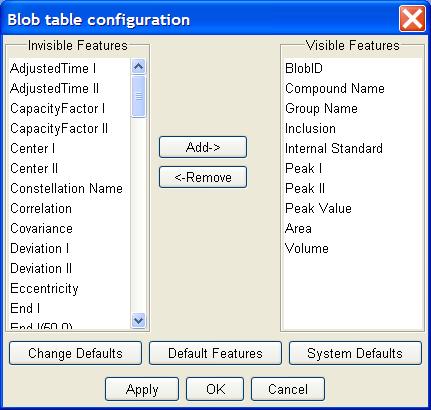Click the Add-> button
The image size is (431, 410).
[203, 147]
